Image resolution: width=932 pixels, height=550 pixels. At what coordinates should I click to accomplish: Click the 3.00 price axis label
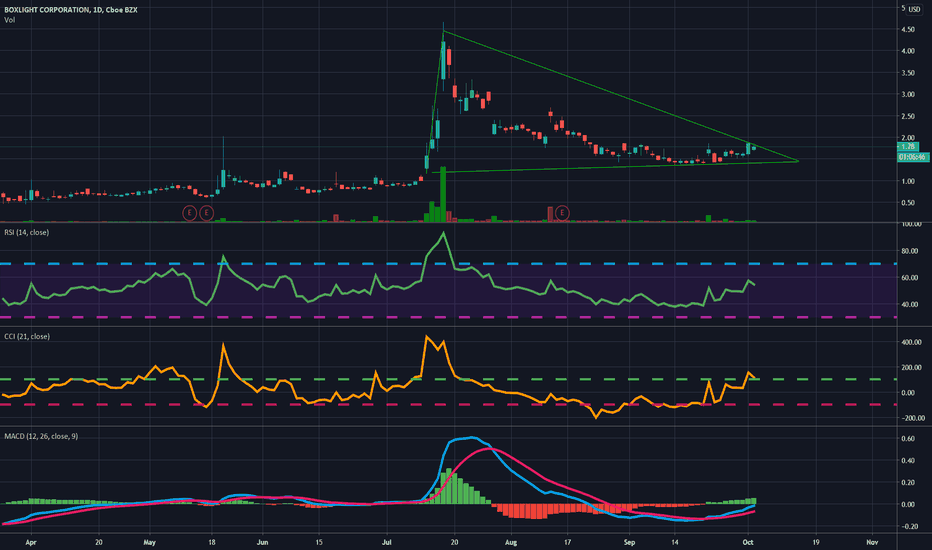coord(908,95)
